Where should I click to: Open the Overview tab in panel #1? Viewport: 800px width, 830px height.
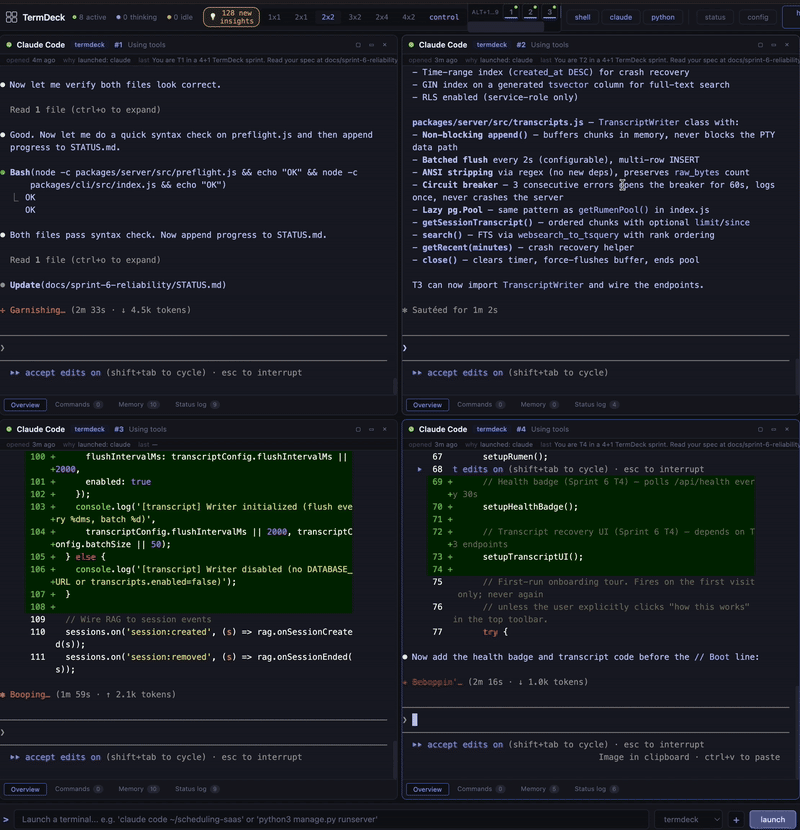click(25, 405)
